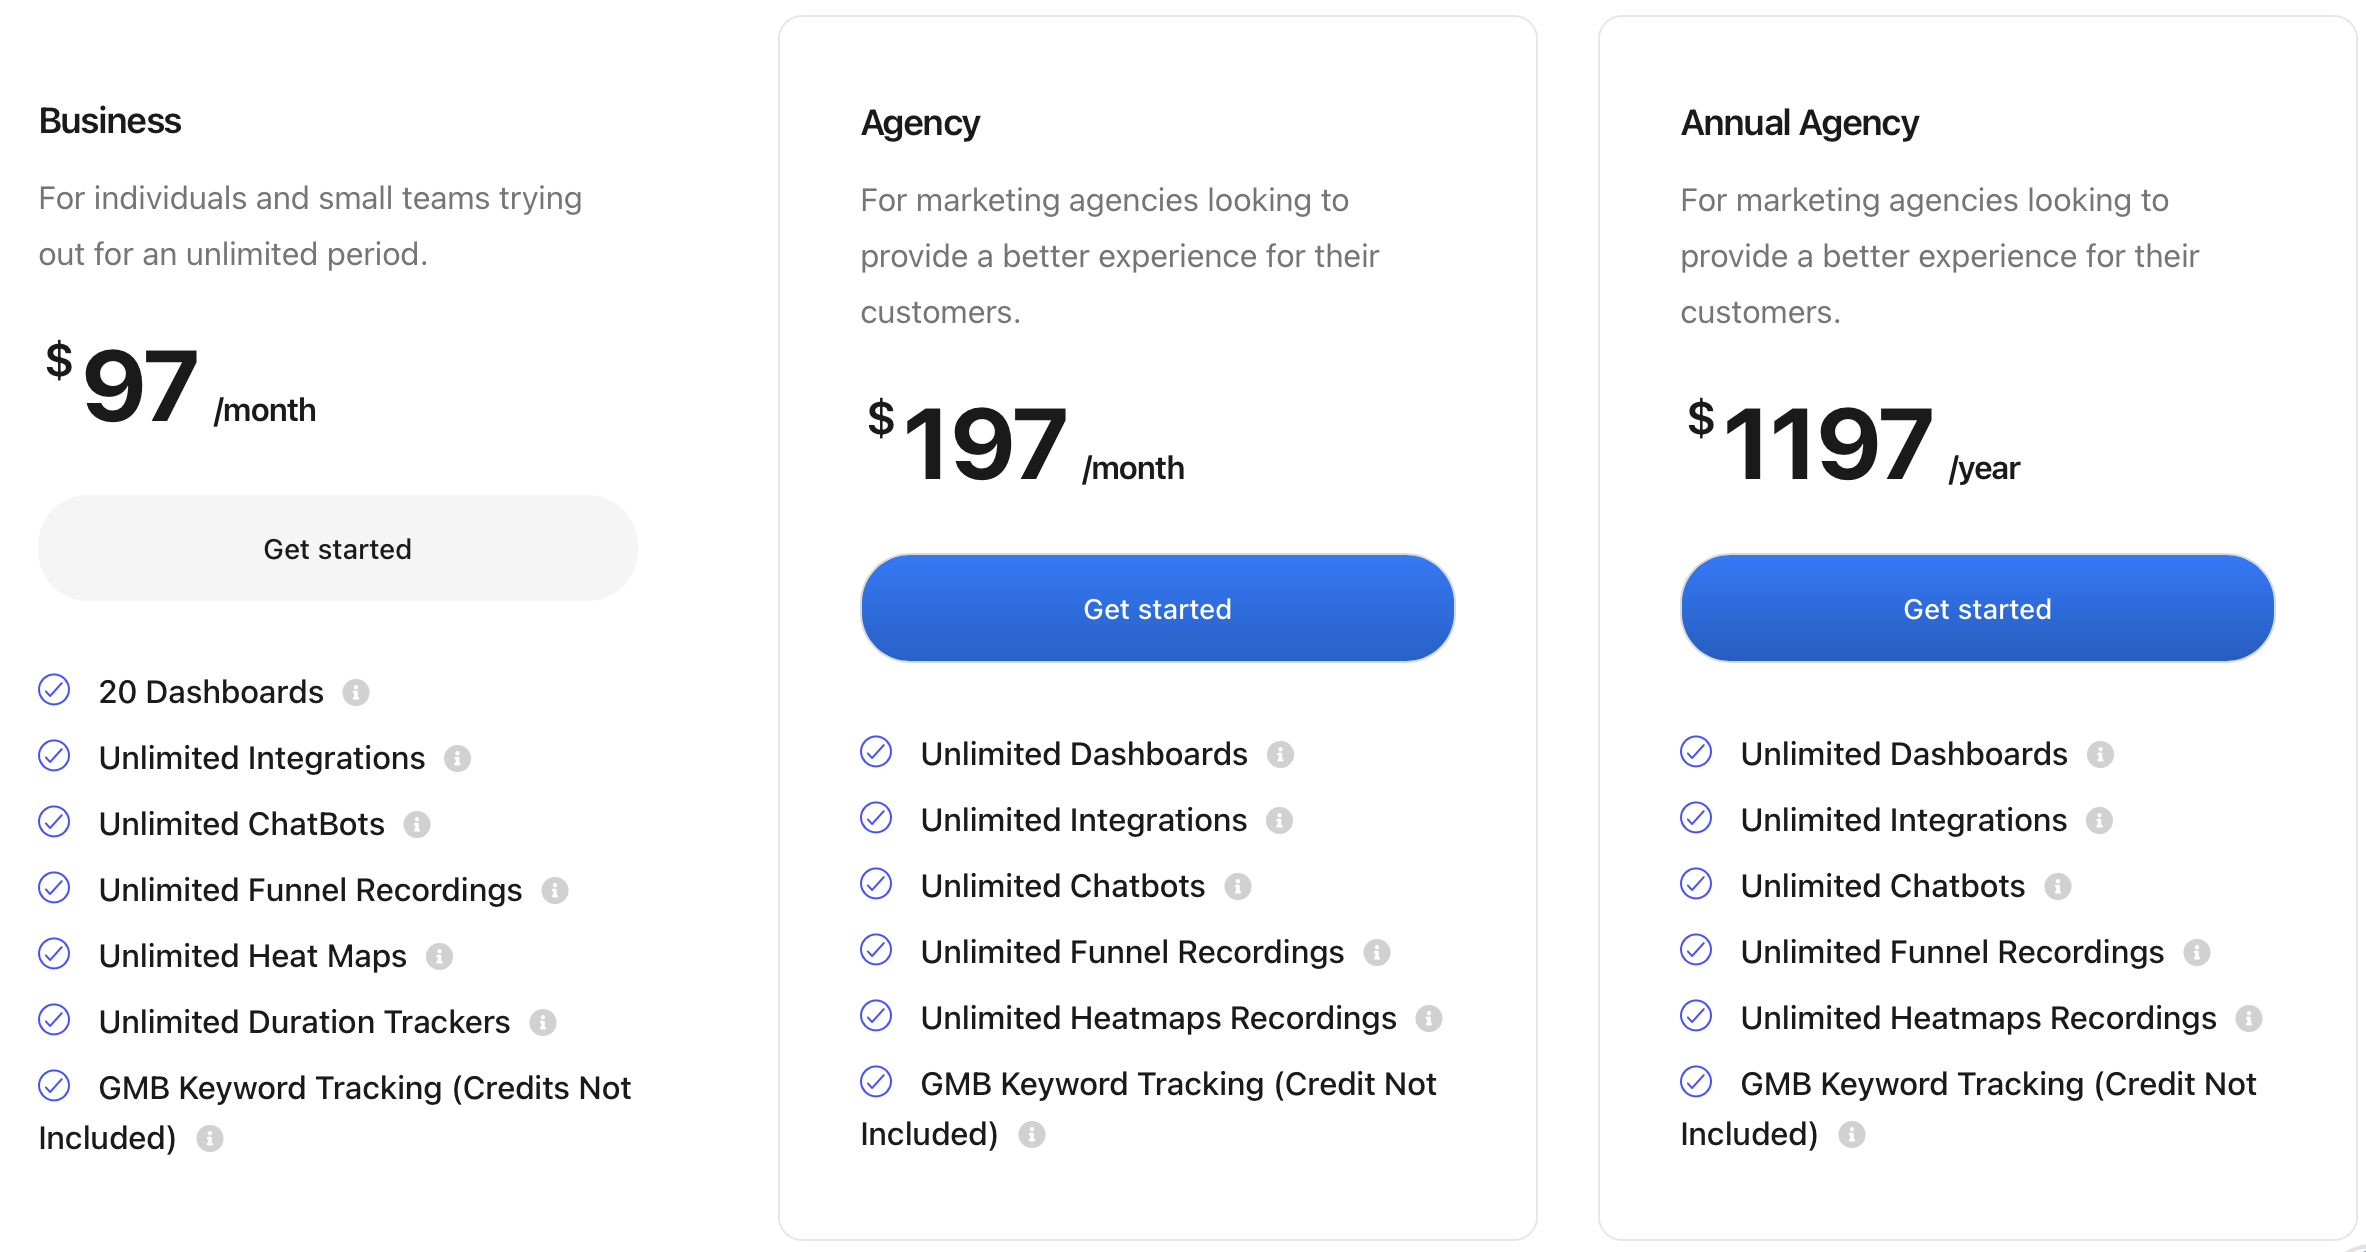The height and width of the screenshot is (1252, 2366).
Task: Open info icon for Unlimited Duration Trackers
Action: [x=543, y=1022]
